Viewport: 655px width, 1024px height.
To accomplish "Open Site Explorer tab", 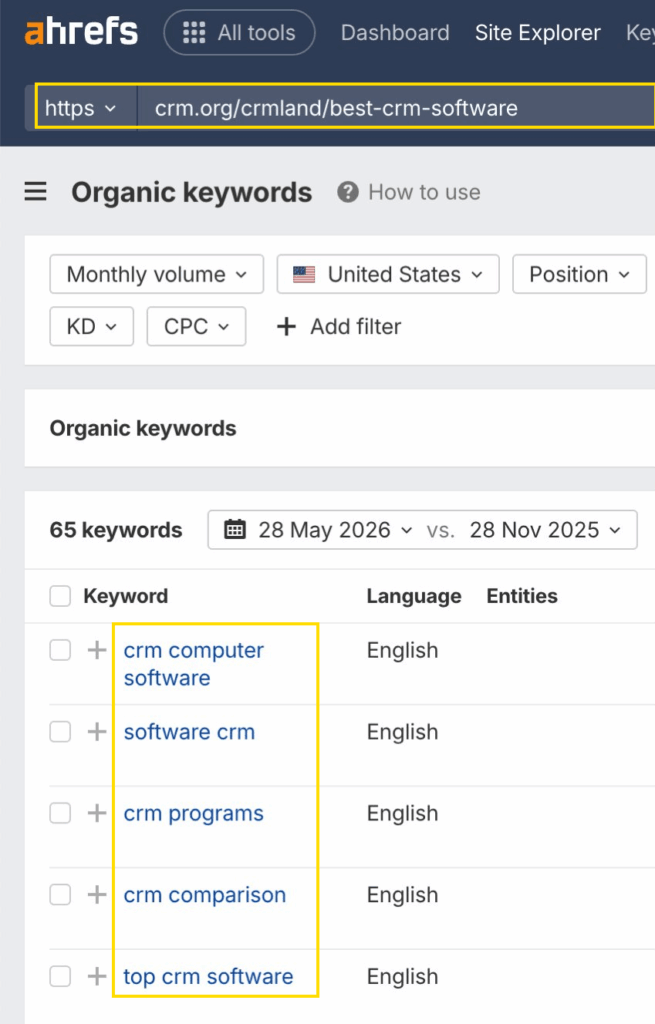I will click(537, 32).
